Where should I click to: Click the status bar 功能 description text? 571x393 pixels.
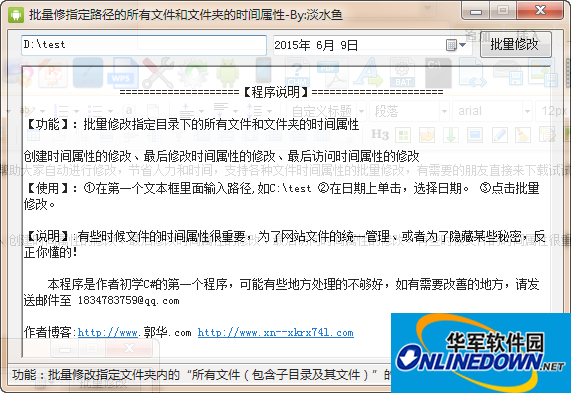click(201, 374)
